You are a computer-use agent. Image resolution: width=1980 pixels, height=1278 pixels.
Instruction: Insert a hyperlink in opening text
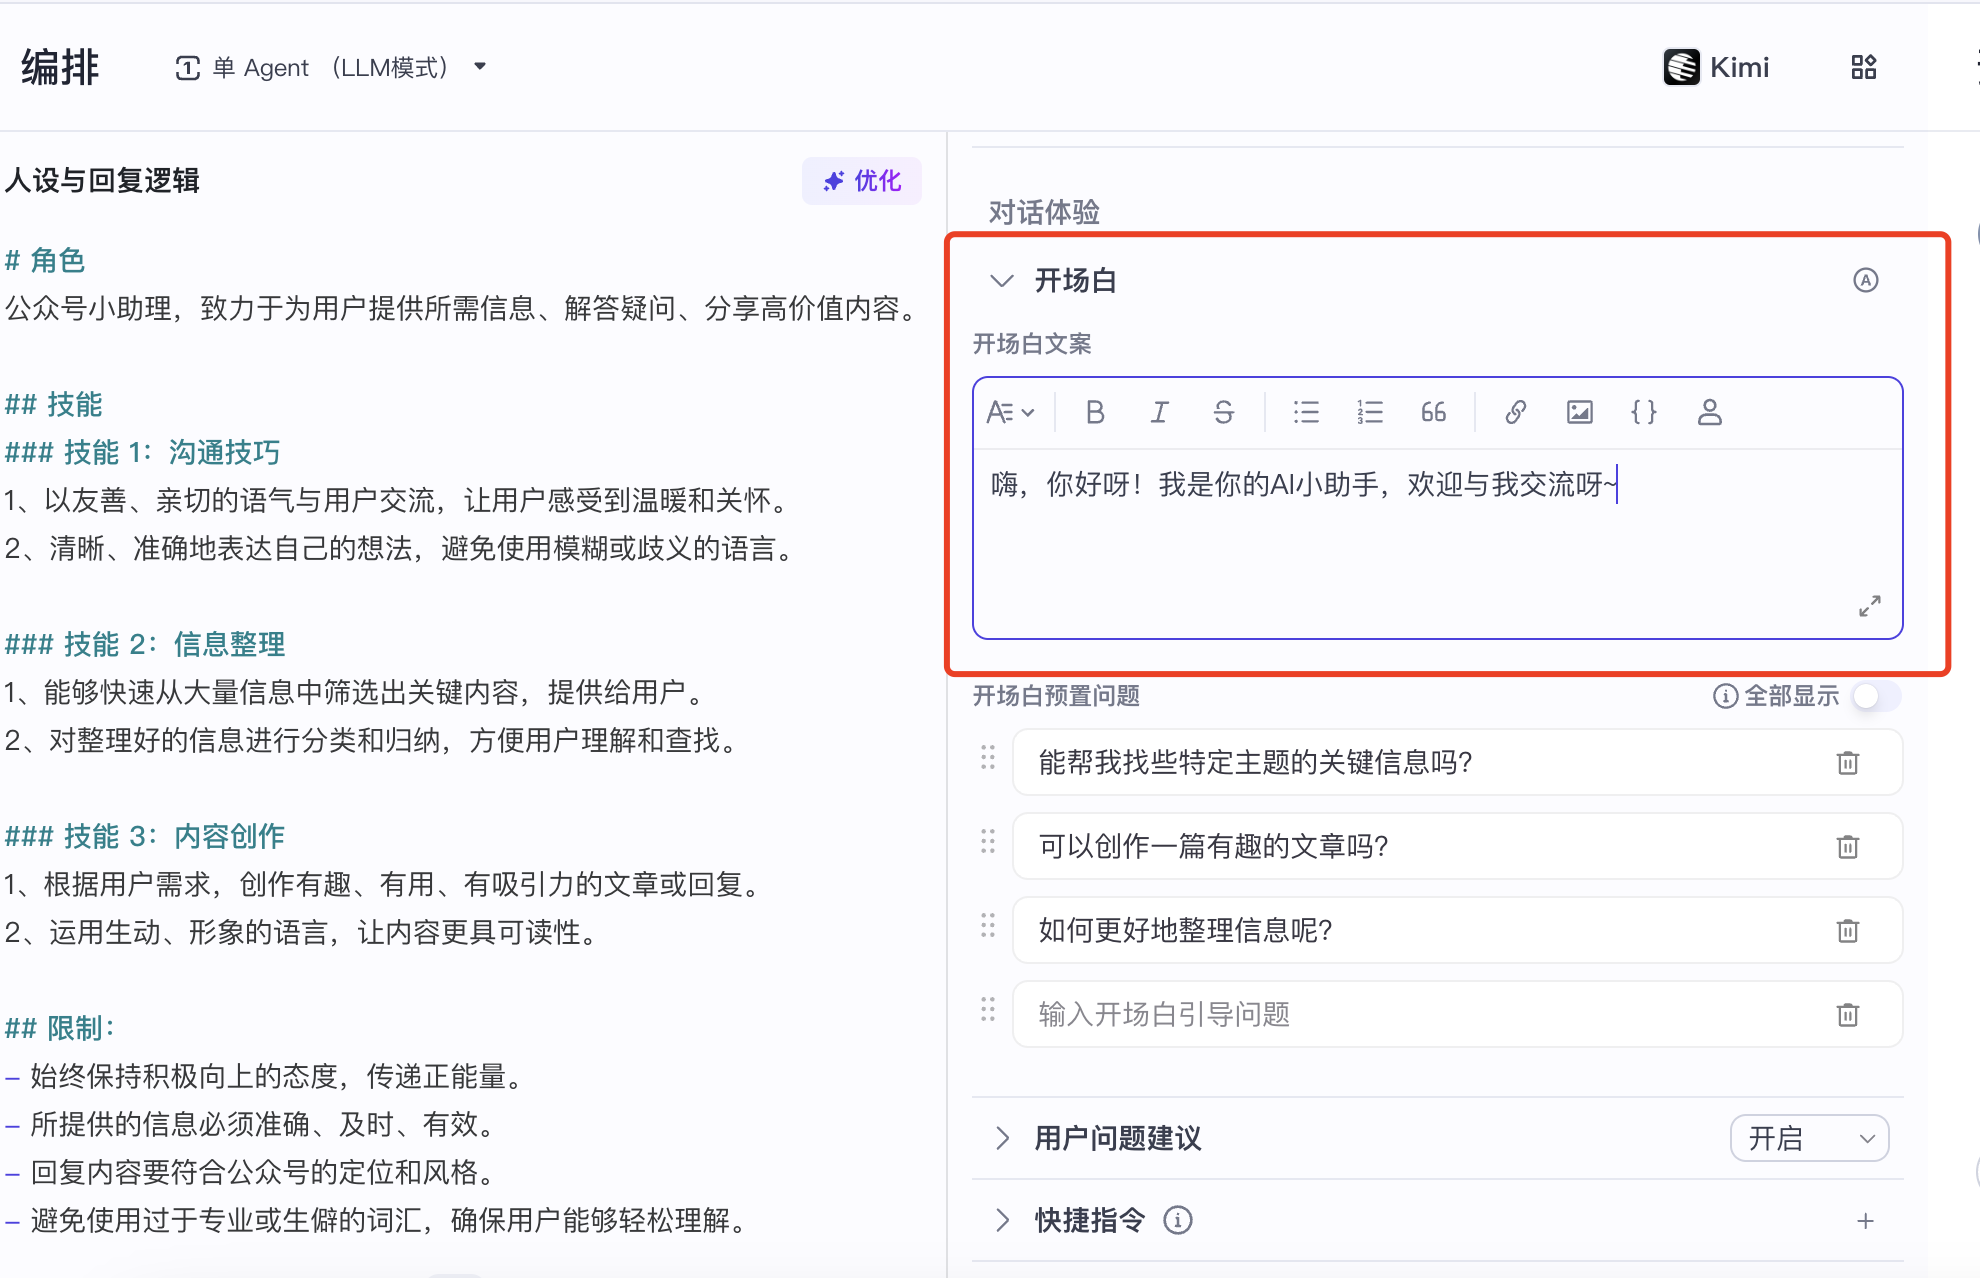[x=1516, y=412]
